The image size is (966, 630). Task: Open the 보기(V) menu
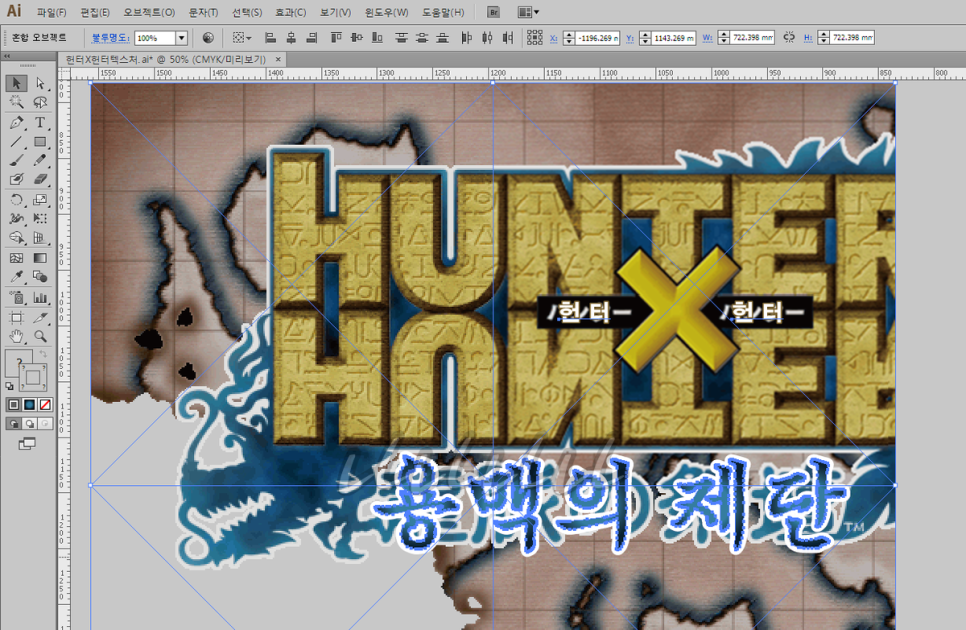[336, 12]
